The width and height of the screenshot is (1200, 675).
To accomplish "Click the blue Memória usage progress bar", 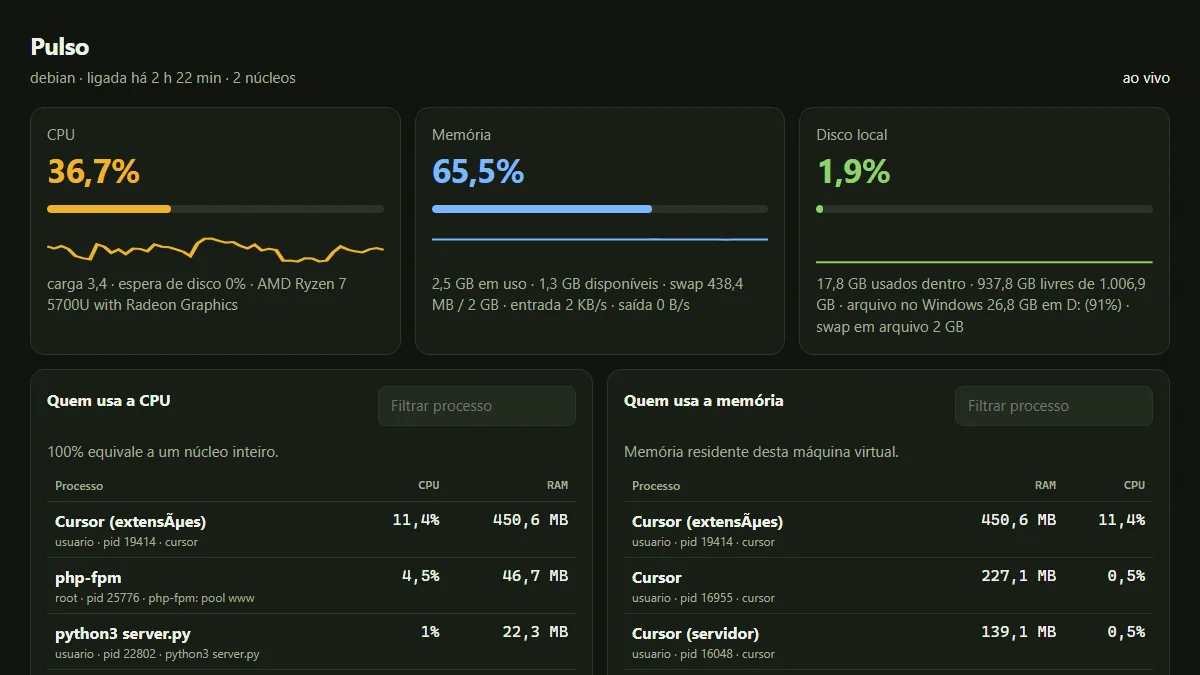I will (x=600, y=209).
